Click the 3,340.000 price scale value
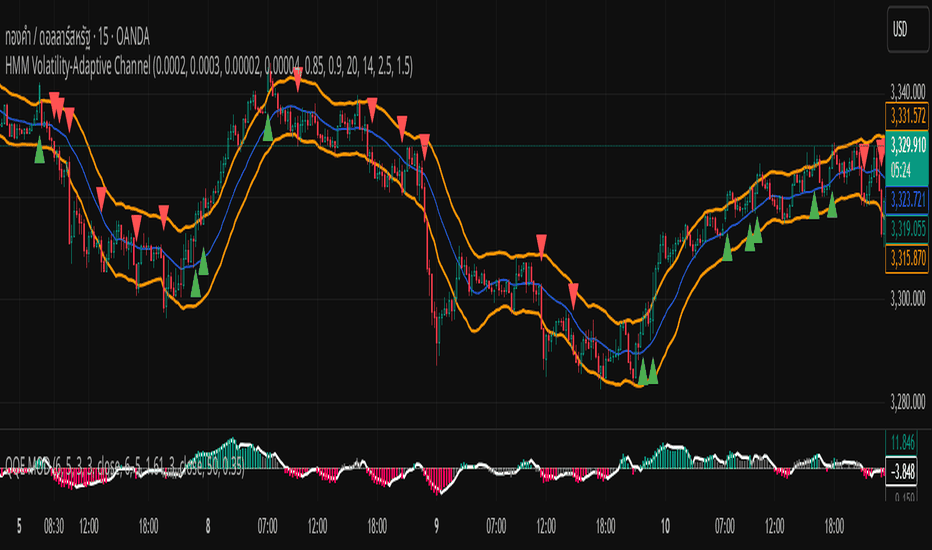The width and height of the screenshot is (932, 550). (908, 92)
